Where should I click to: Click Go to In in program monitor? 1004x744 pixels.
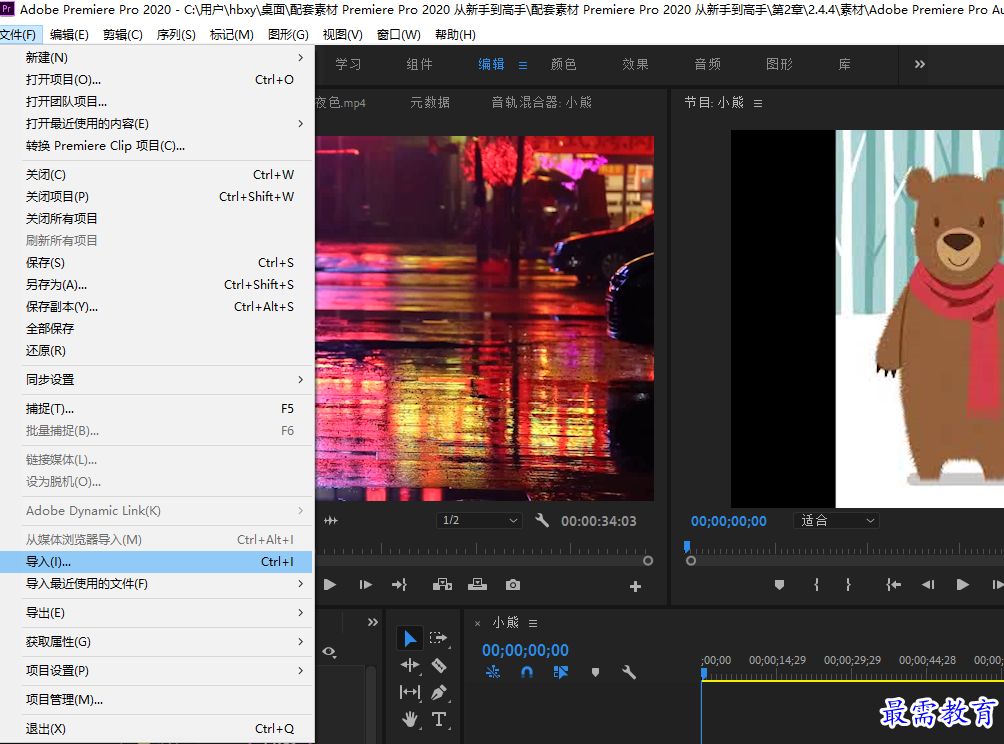pos(893,585)
